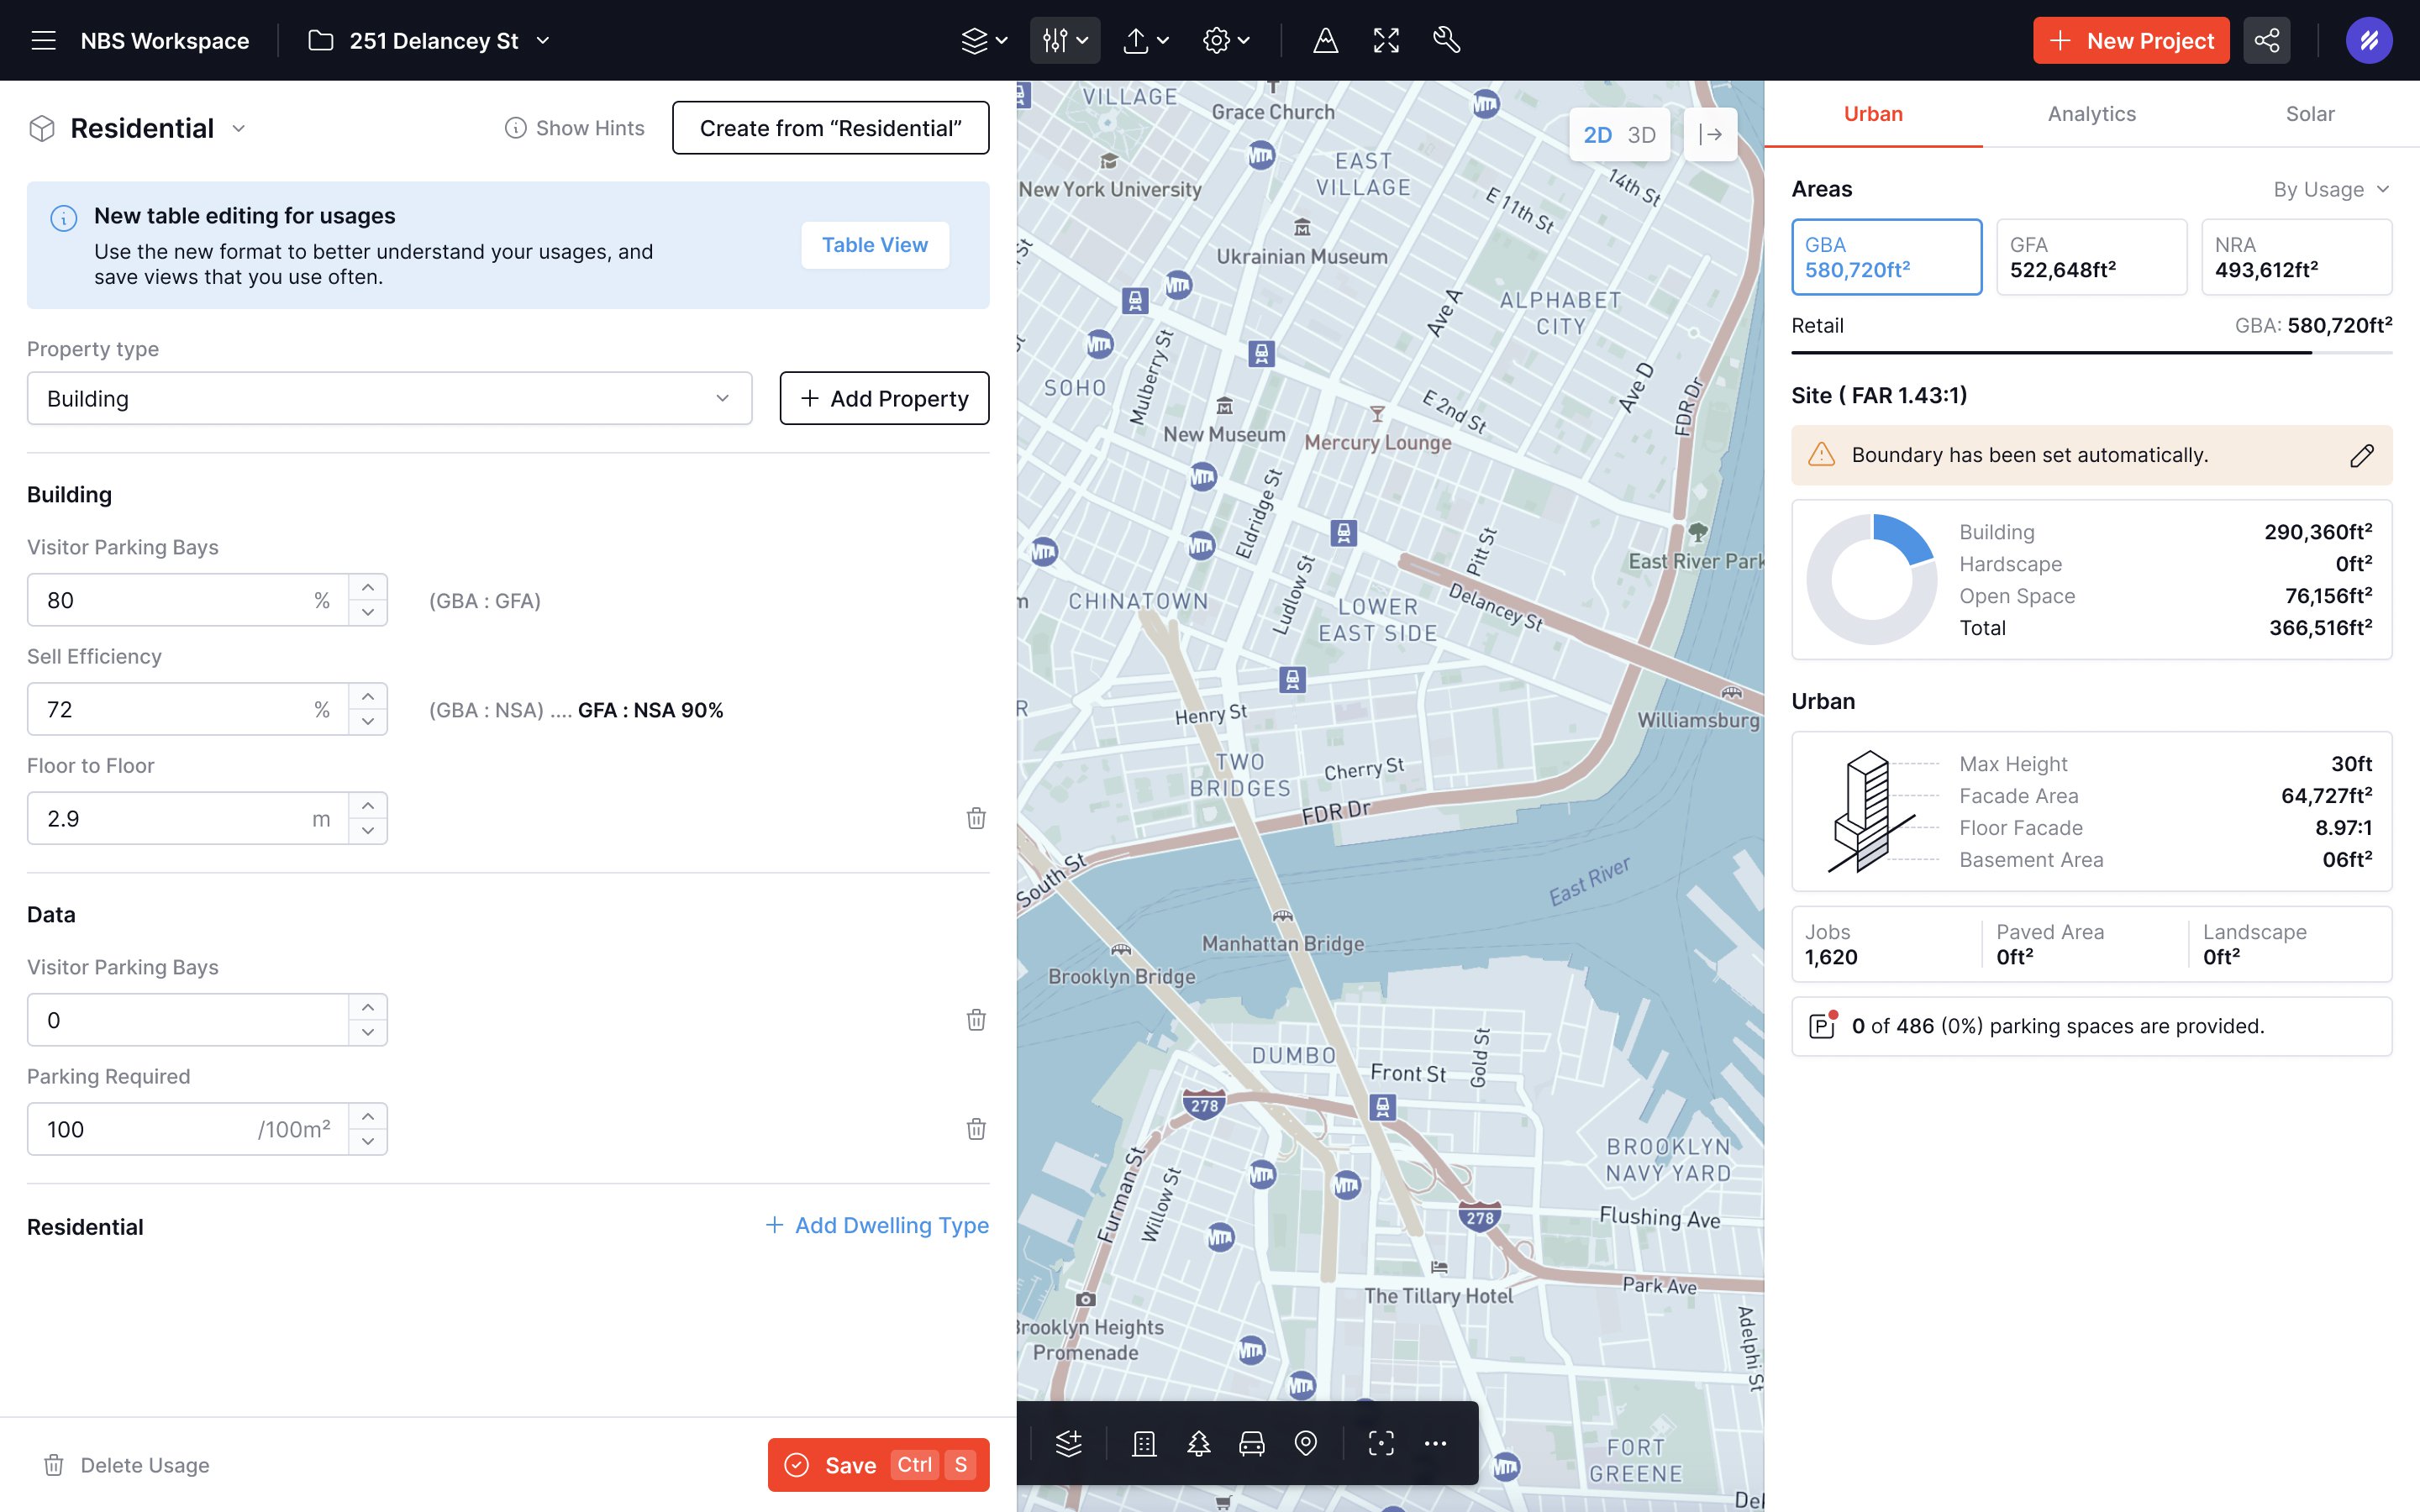This screenshot has width=2420, height=1512.
Task: Select the car icon in map toolbar
Action: pos(1252,1443)
